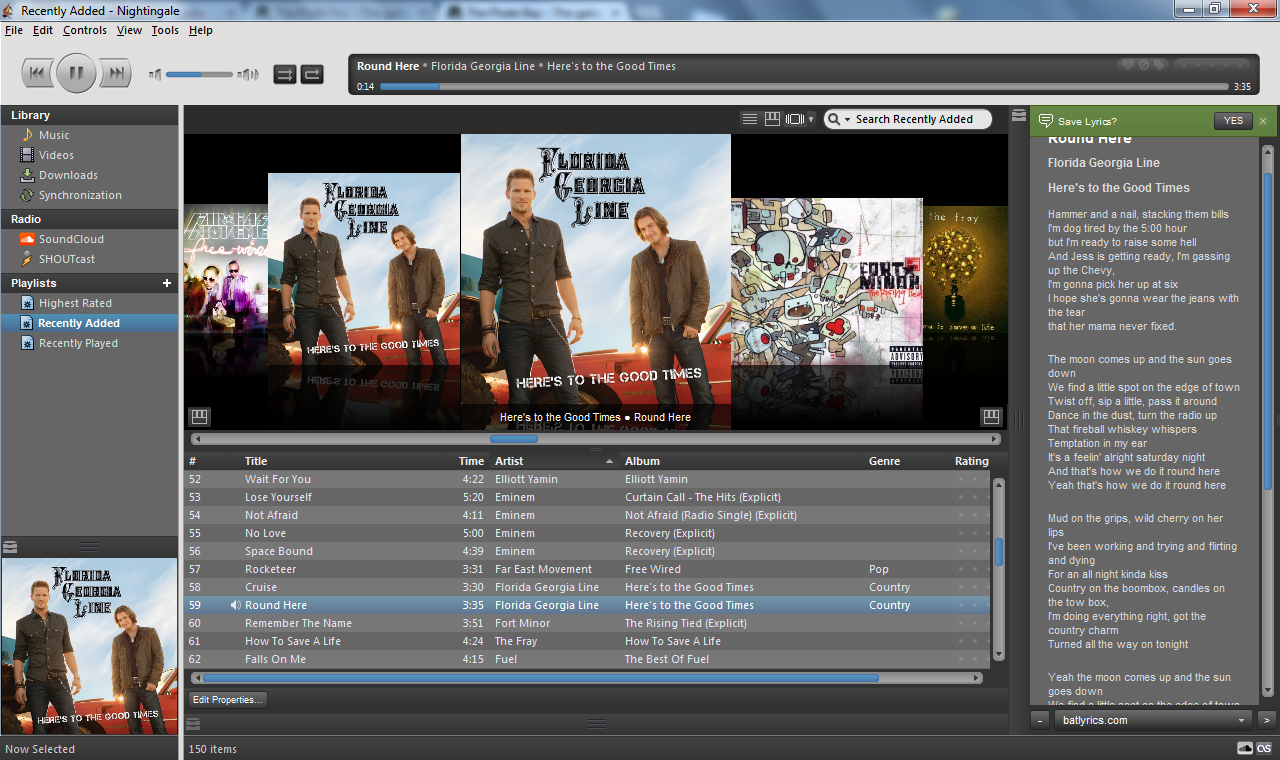
Task: Open the Tools menu
Action: [x=165, y=30]
